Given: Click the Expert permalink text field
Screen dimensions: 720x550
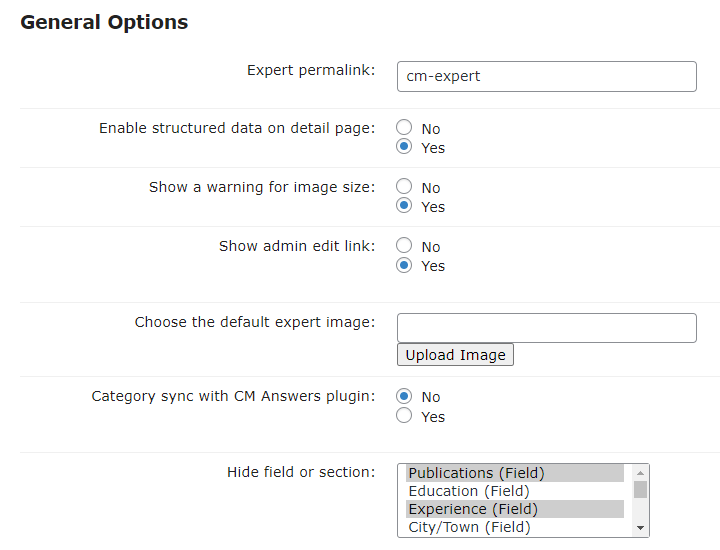Looking at the screenshot, I should point(546,76).
